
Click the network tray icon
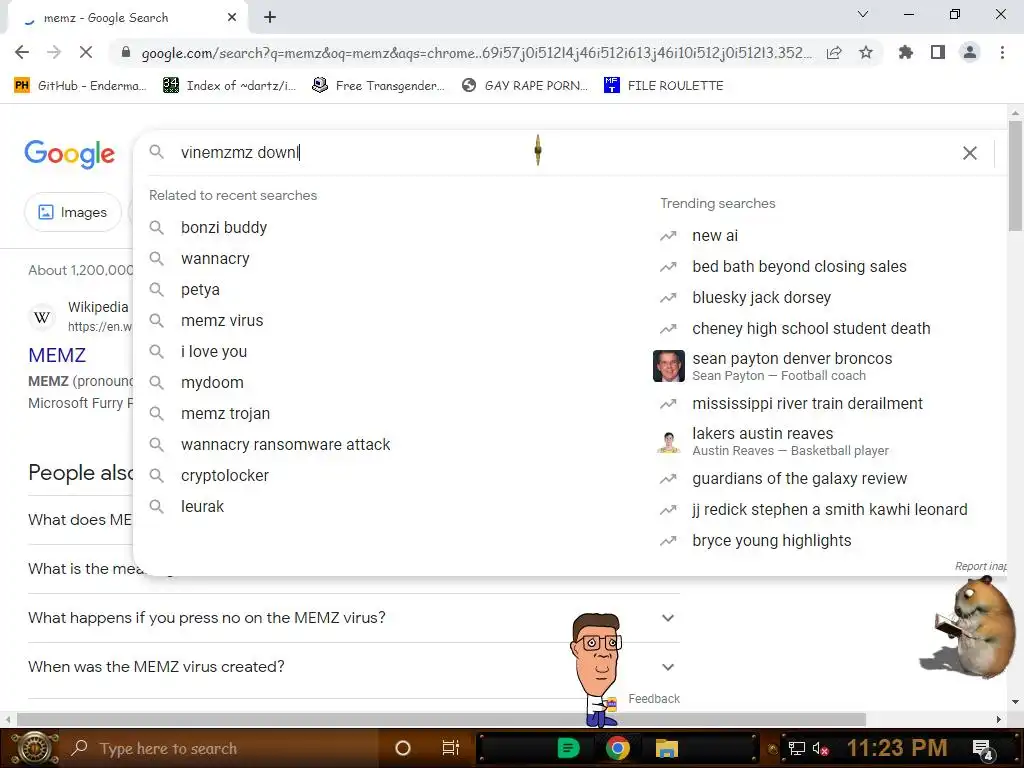[797, 748]
